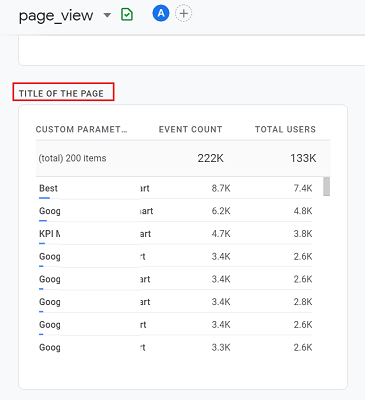Viewport: 365px width, 400px height.
Task: Click the 3.8K total users cell
Action: point(303,234)
